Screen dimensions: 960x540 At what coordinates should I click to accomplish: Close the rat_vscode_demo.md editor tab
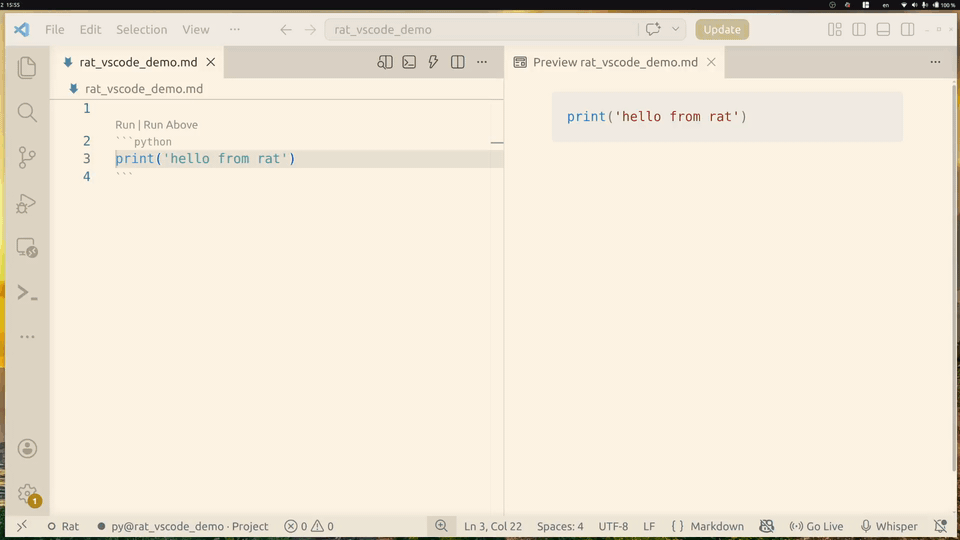211,62
